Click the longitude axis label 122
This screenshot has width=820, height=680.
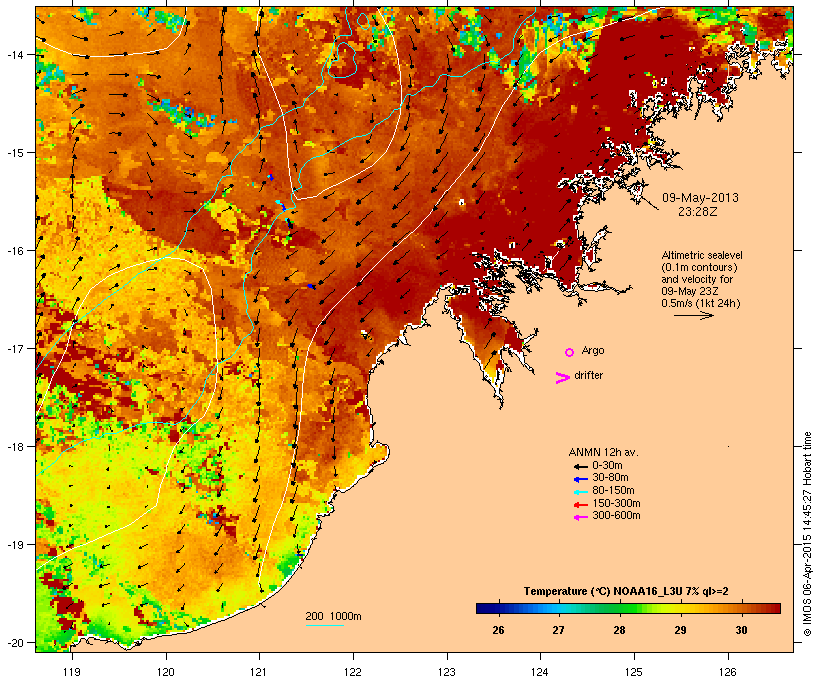[353, 672]
